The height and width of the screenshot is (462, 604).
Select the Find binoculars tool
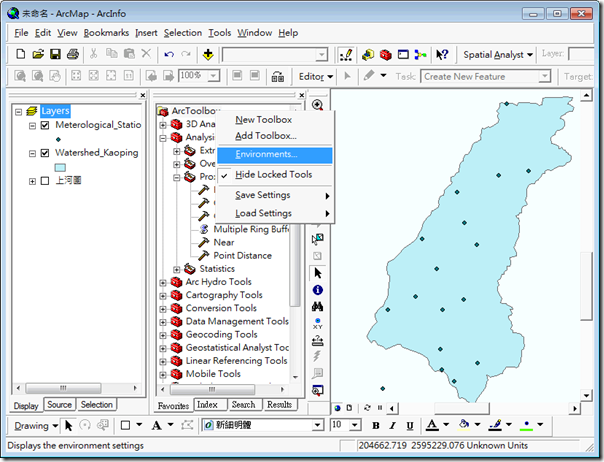click(x=317, y=307)
